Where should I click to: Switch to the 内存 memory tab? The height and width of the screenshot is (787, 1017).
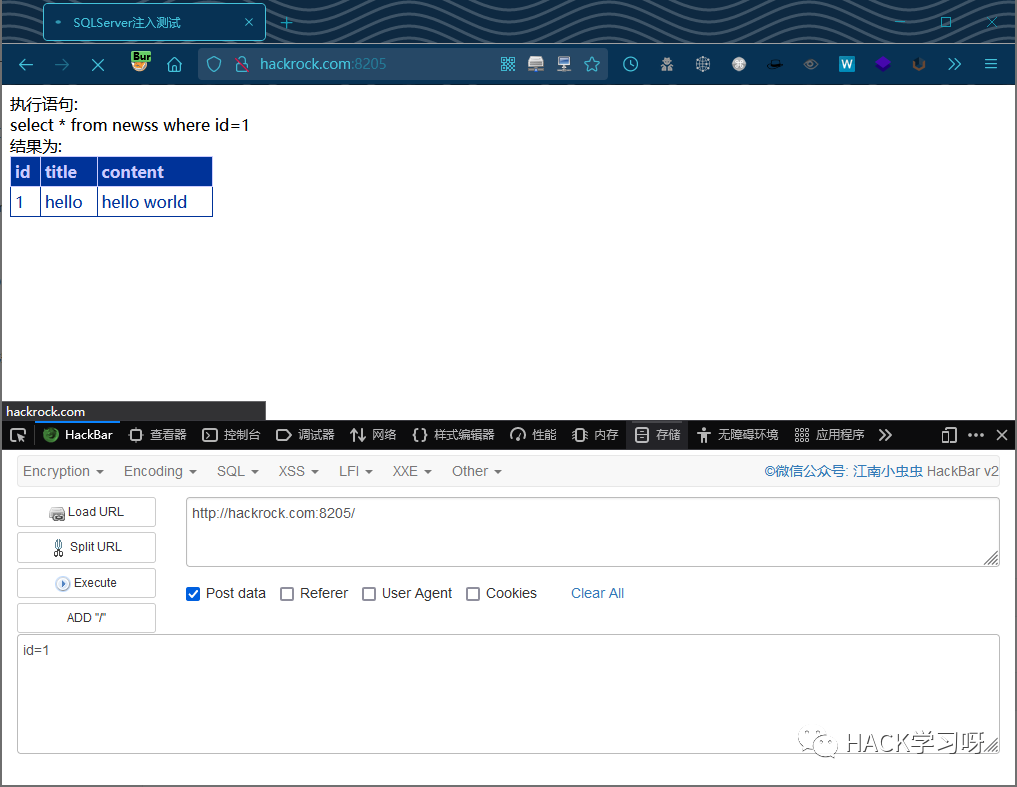595,435
